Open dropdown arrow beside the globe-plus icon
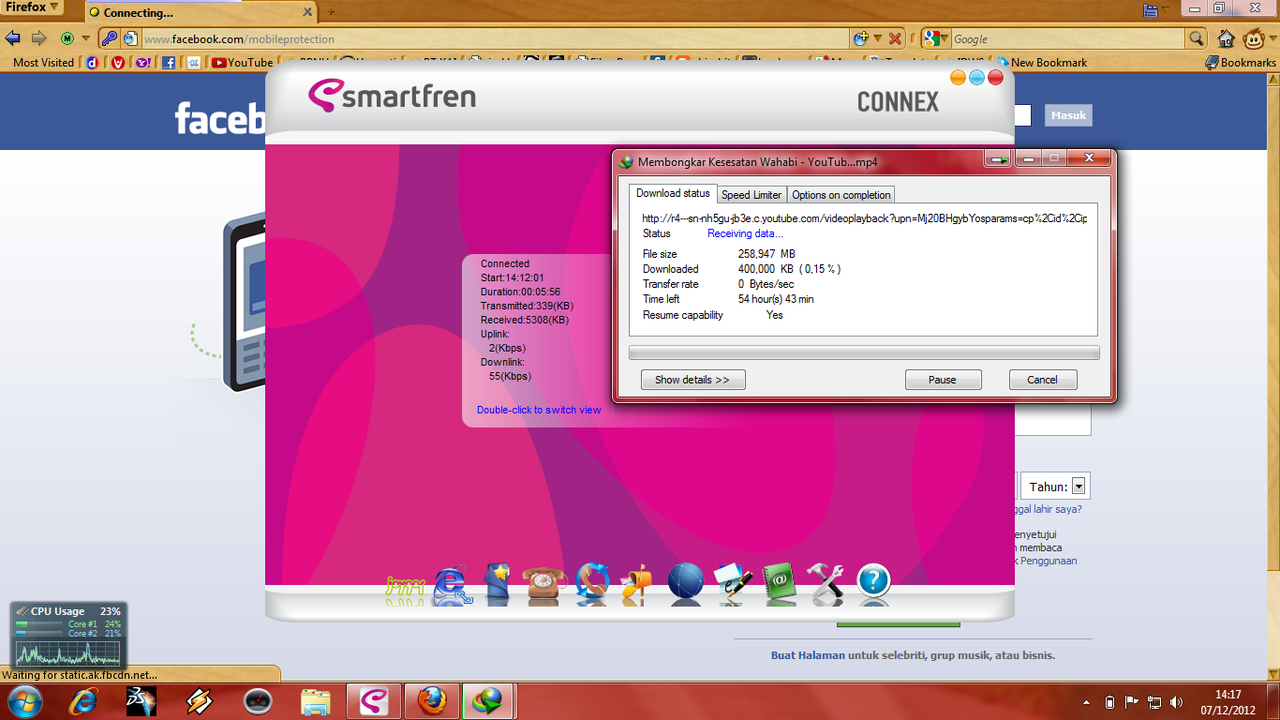The image size is (1280, 720). (x=877, y=39)
